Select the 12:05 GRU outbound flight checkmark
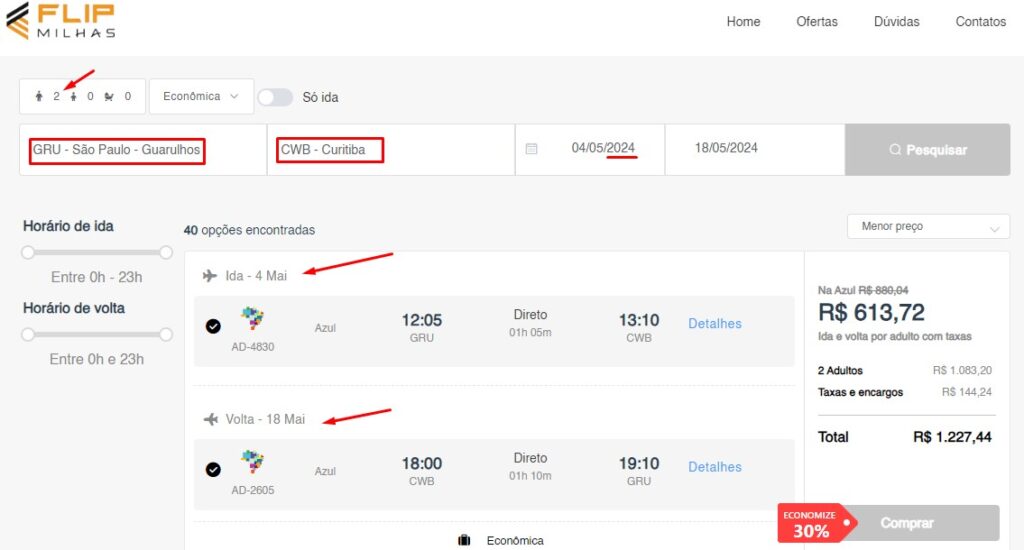1024x550 pixels. click(213, 326)
